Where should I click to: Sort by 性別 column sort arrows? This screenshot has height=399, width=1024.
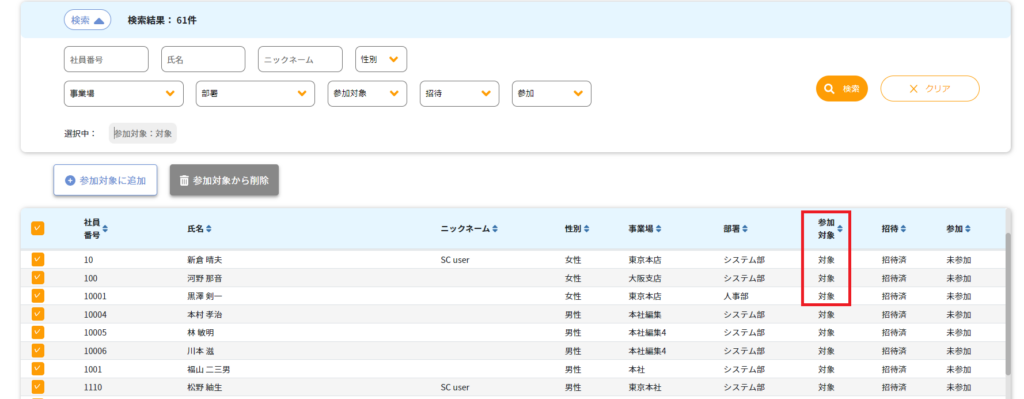pyautogui.click(x=586, y=229)
